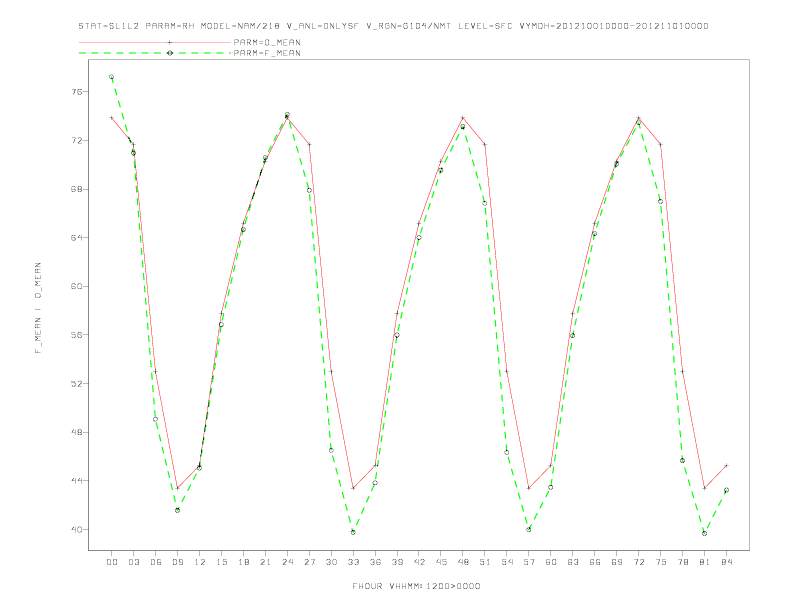
Task: Click the x-axis tick label 36
Action: [x=375, y=562]
